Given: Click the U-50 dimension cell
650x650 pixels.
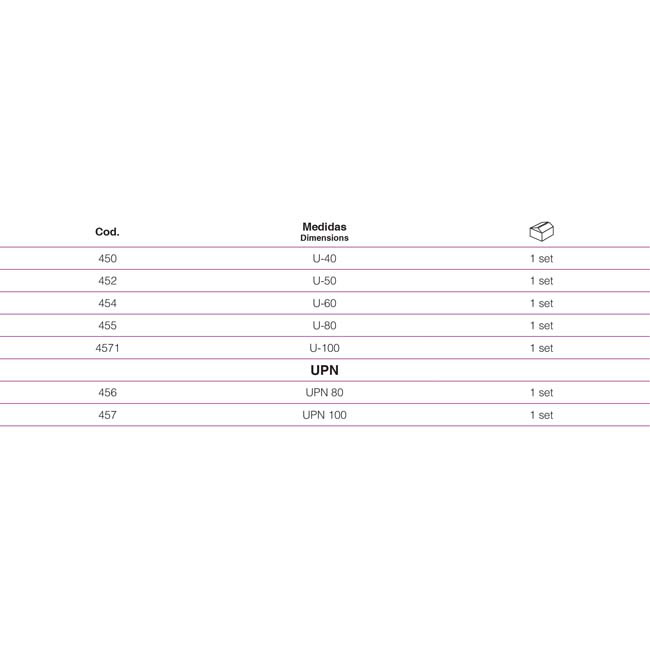Looking at the screenshot, I should (x=325, y=281).
